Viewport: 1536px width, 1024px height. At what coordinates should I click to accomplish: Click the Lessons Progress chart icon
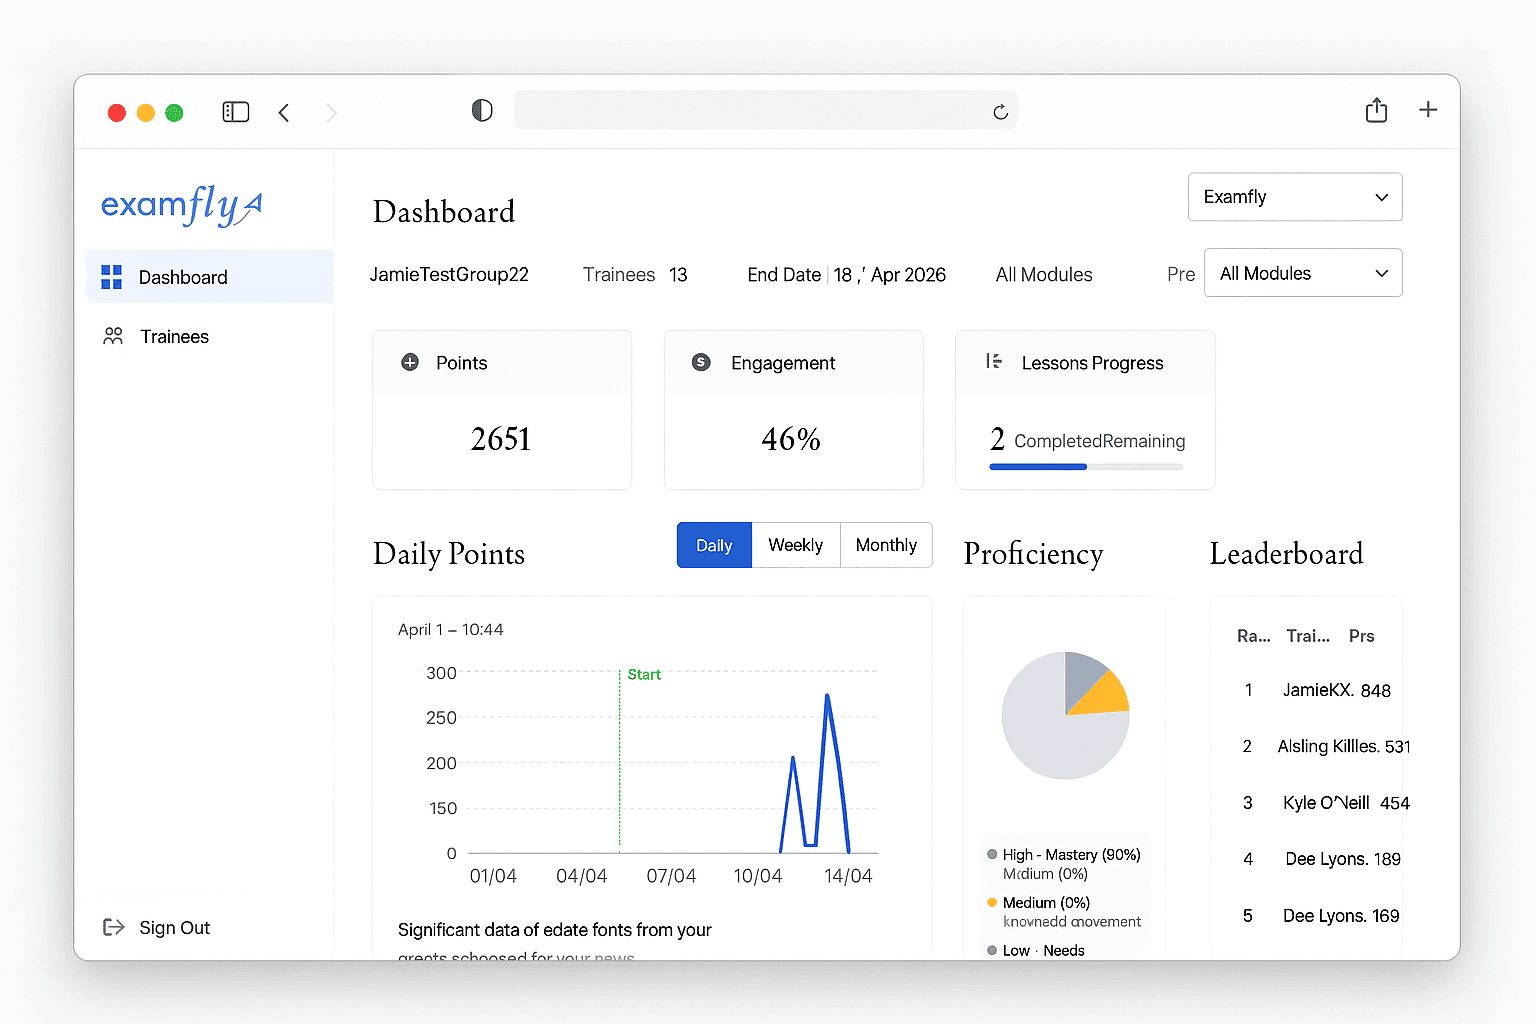pyautogui.click(x=992, y=362)
